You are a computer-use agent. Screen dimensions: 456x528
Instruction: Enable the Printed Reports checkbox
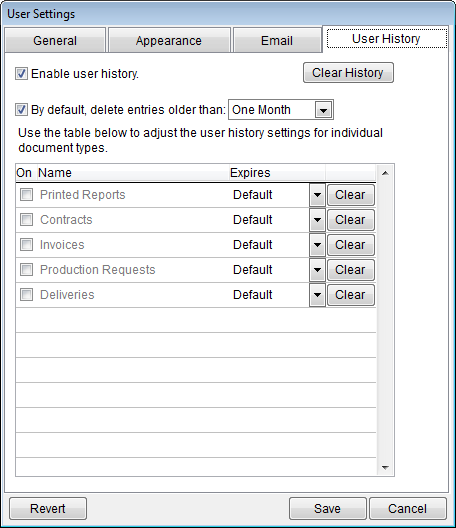(x=26, y=195)
